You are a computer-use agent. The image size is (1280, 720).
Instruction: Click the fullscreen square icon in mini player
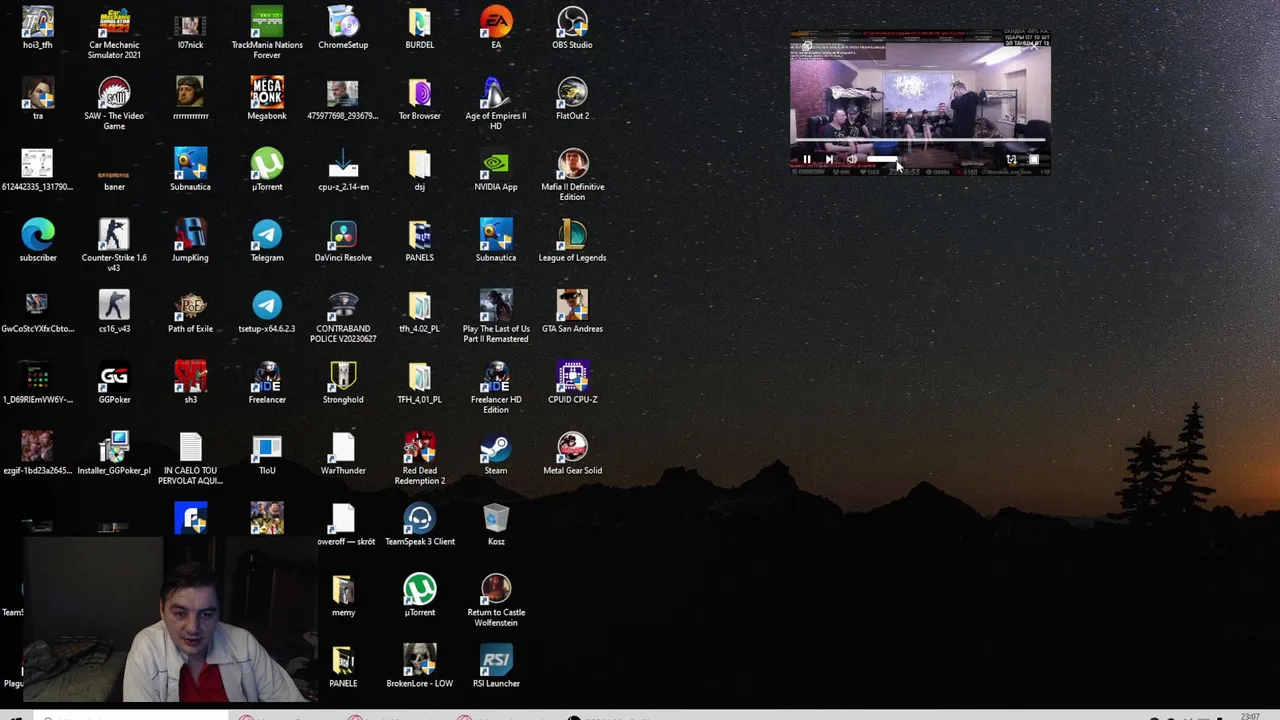pos(1034,159)
